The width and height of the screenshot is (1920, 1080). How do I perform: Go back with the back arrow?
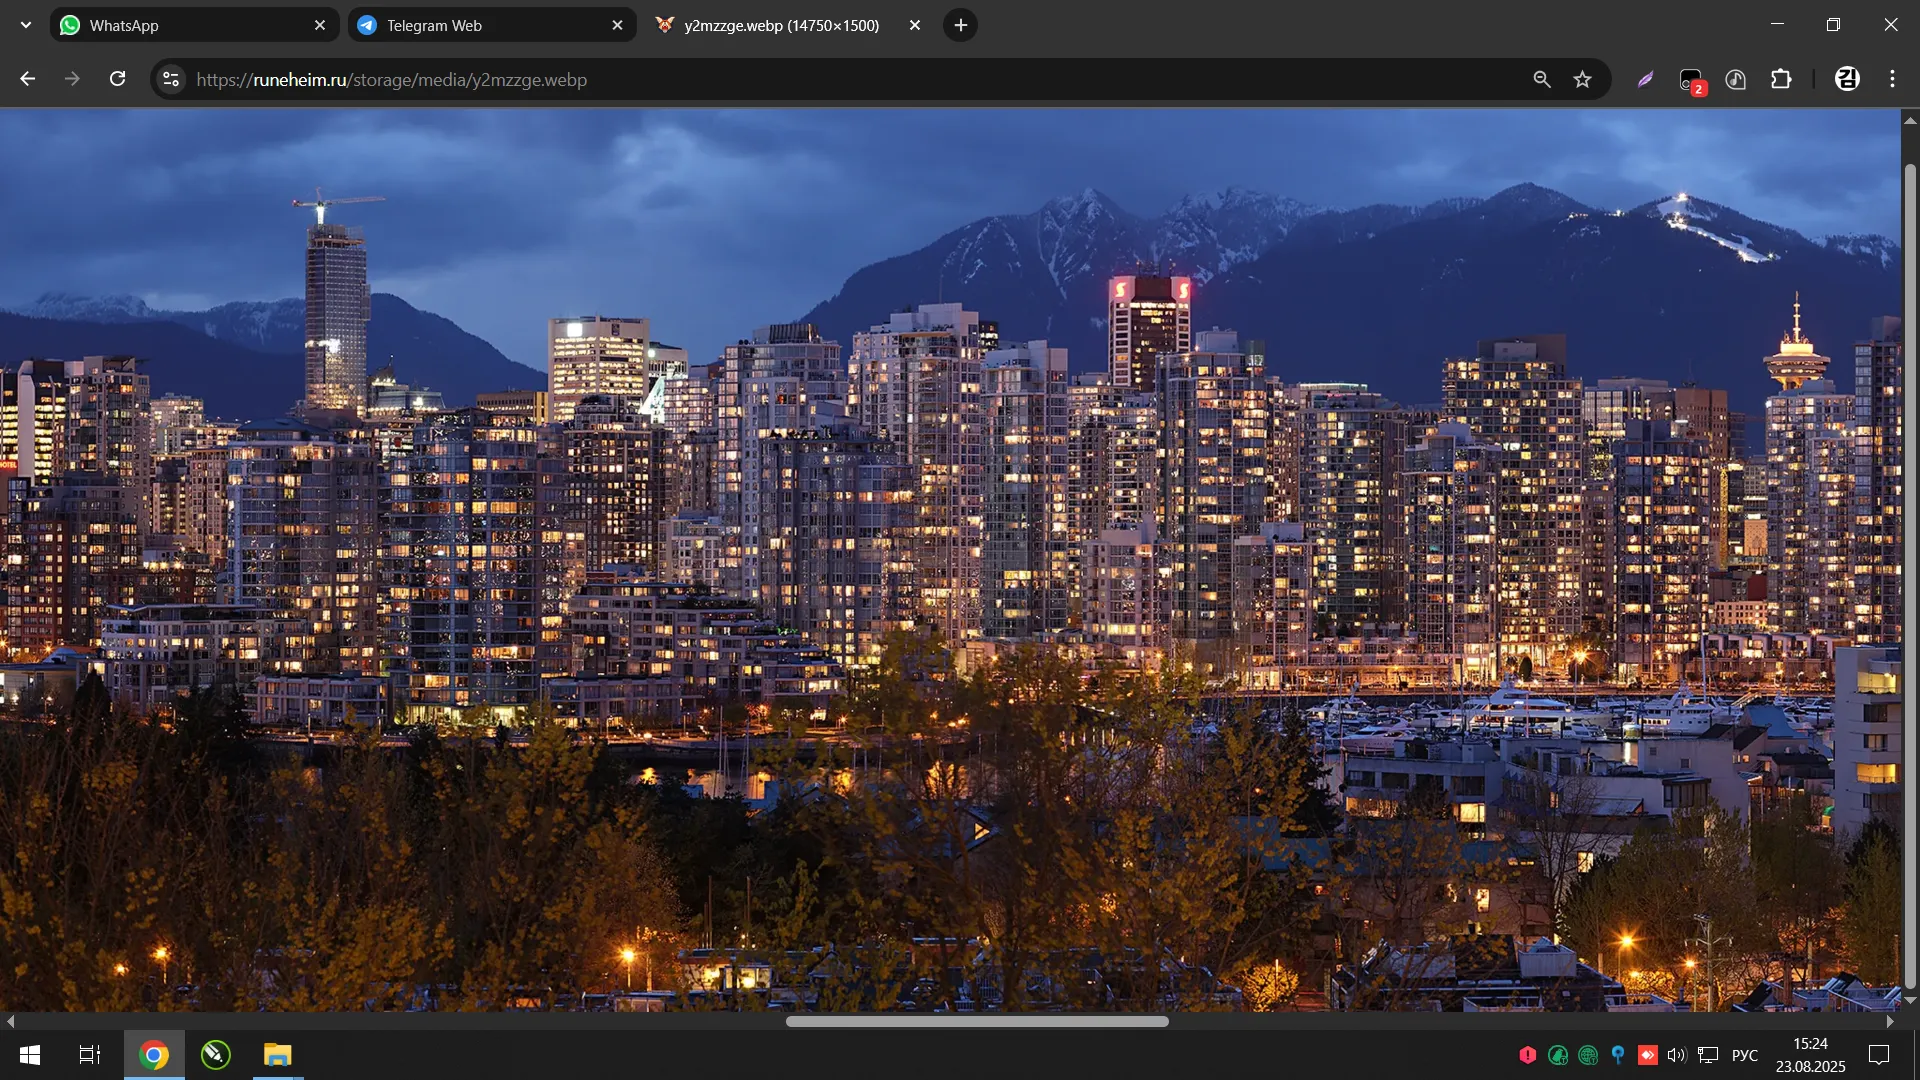tap(28, 79)
